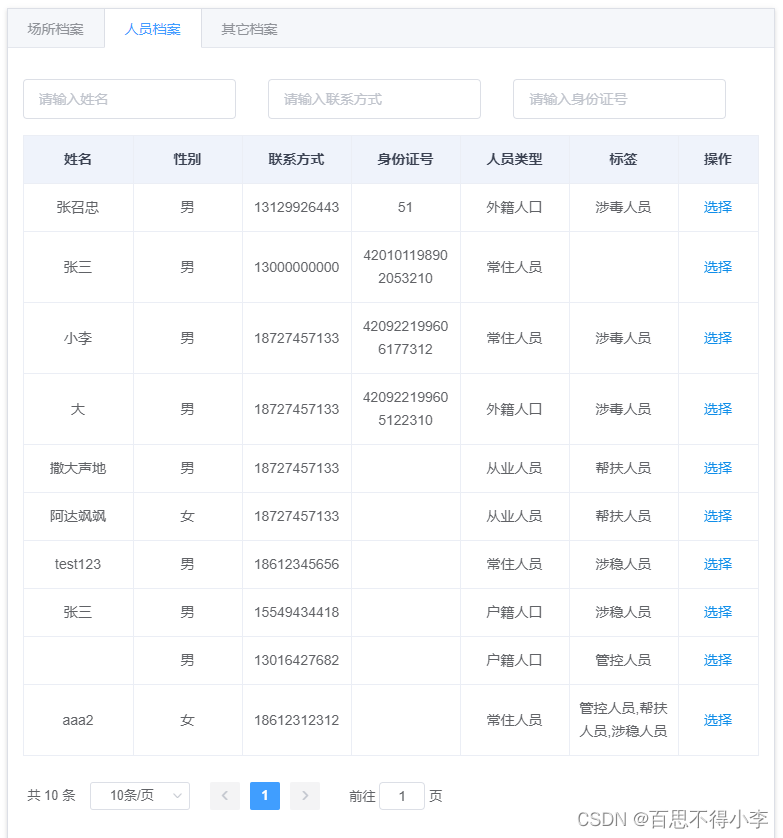Select 选择 for aaa2
Image resolution: width=783 pixels, height=838 pixels.
(717, 720)
